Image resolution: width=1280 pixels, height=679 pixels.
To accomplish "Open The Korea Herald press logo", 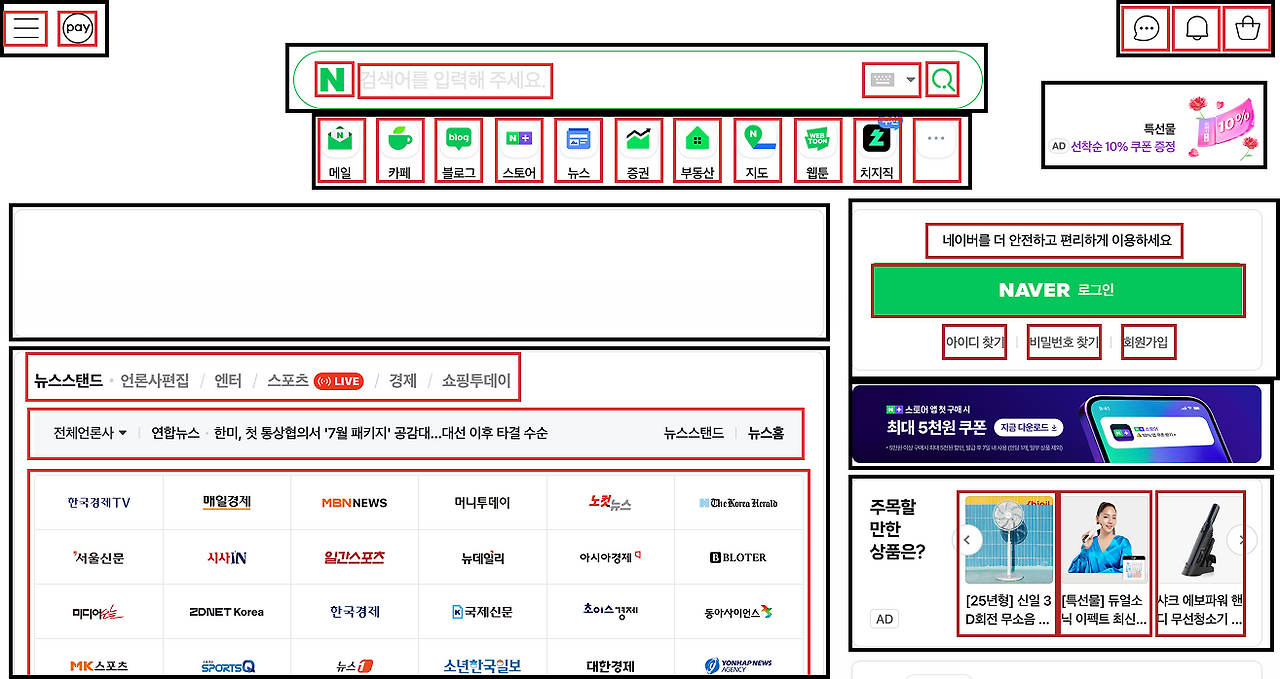I will coord(739,503).
